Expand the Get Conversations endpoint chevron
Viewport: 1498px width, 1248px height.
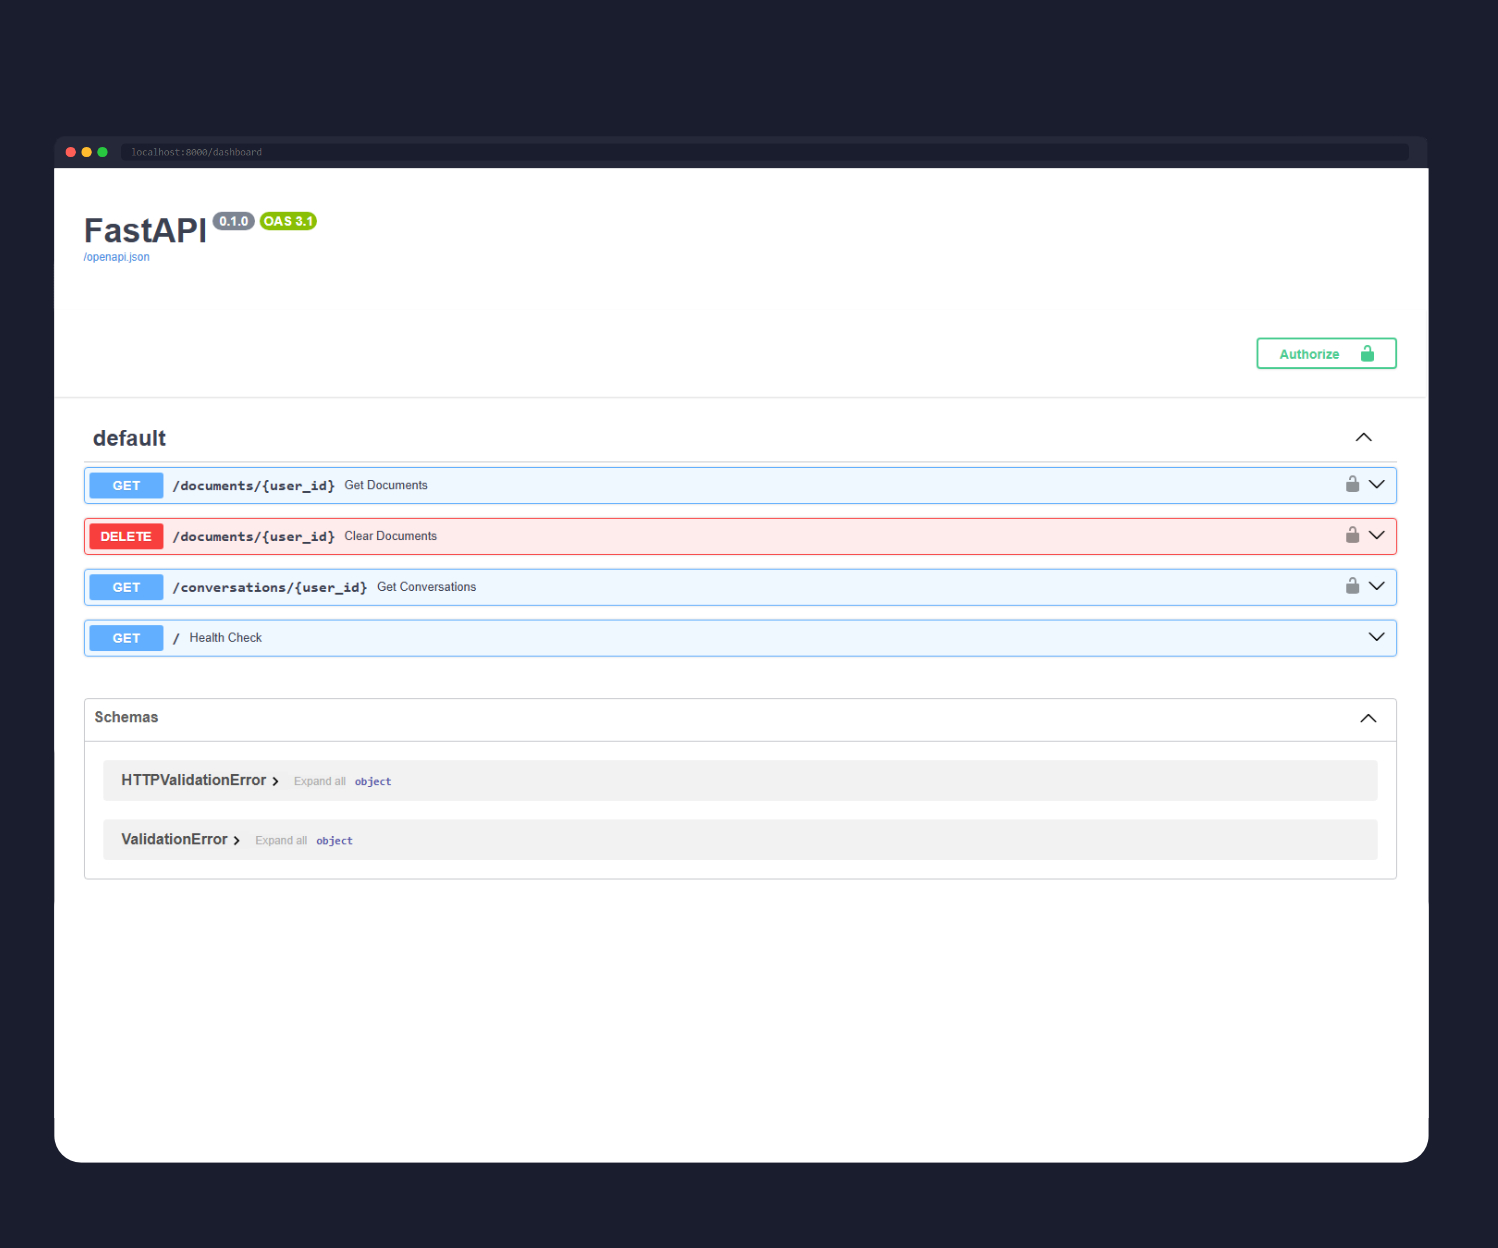pyautogui.click(x=1377, y=587)
